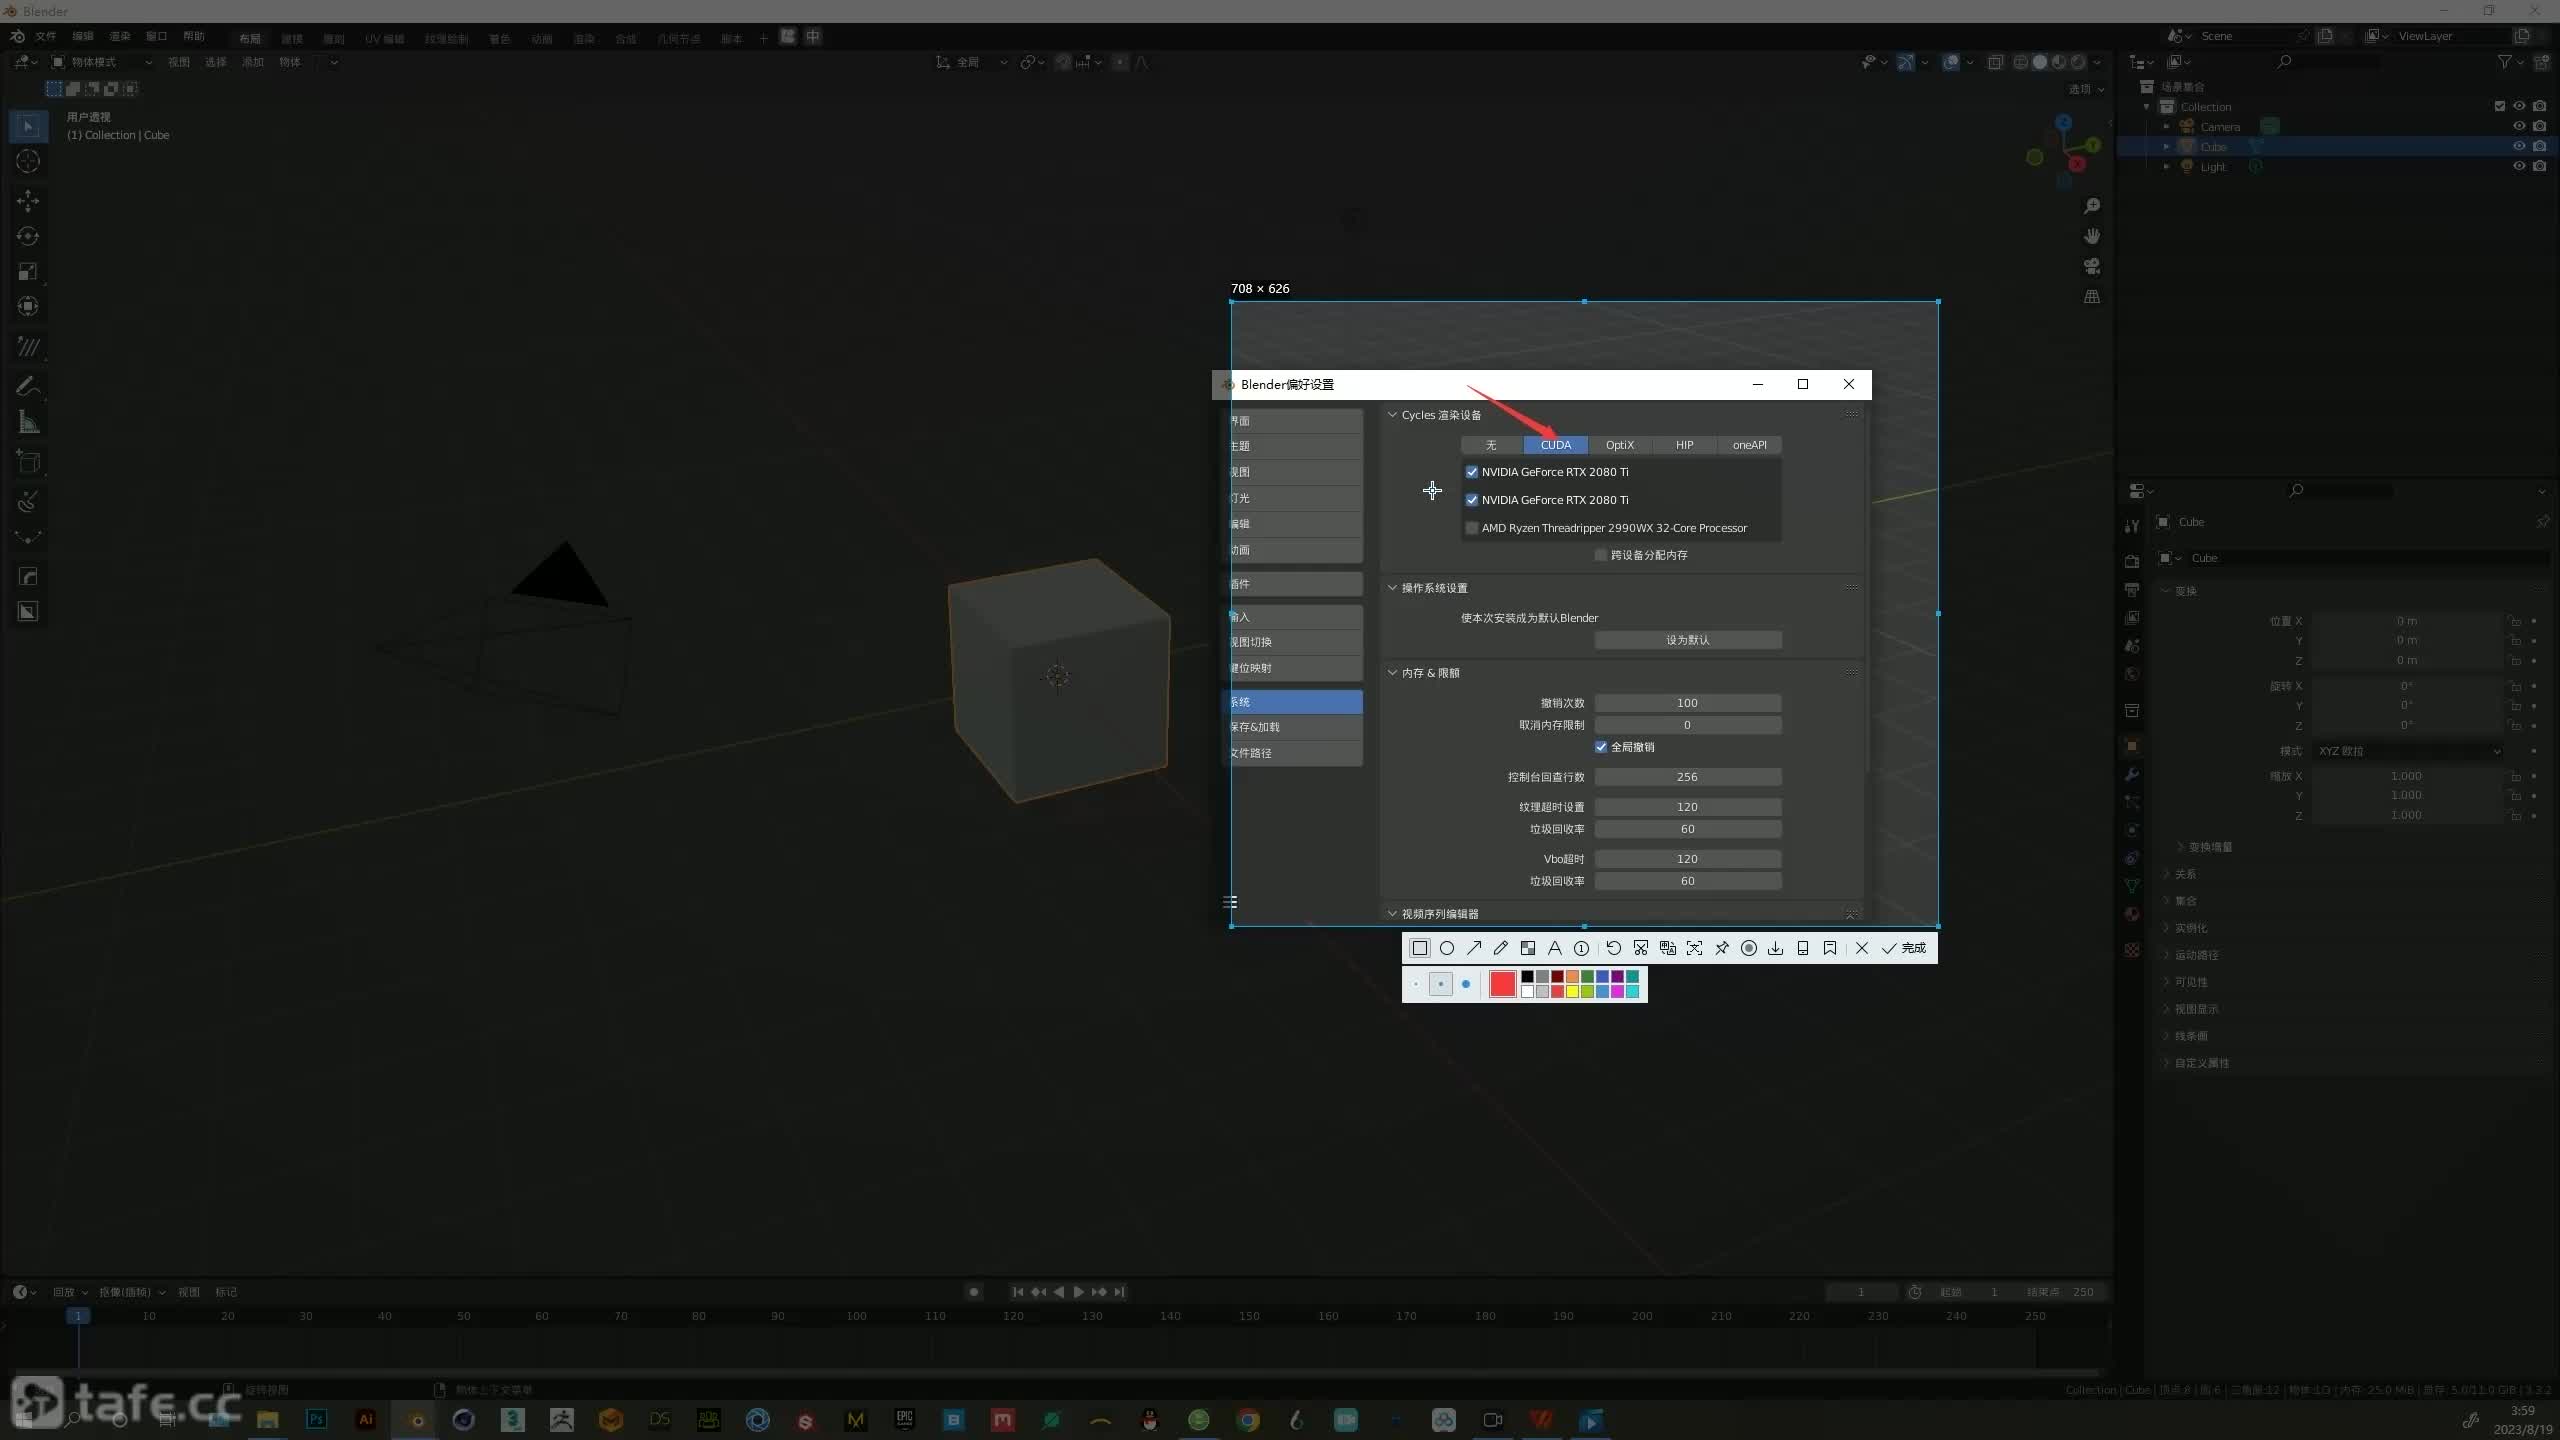Select the pencil drawing tool

pyautogui.click(x=1500, y=948)
